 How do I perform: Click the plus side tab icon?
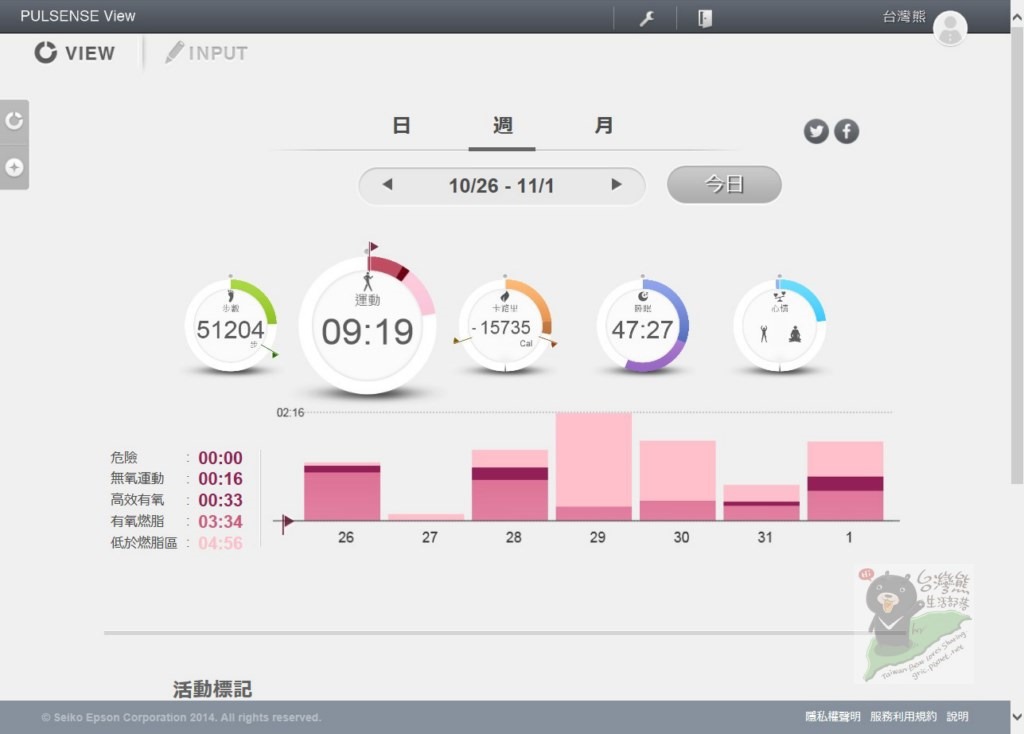(14, 168)
